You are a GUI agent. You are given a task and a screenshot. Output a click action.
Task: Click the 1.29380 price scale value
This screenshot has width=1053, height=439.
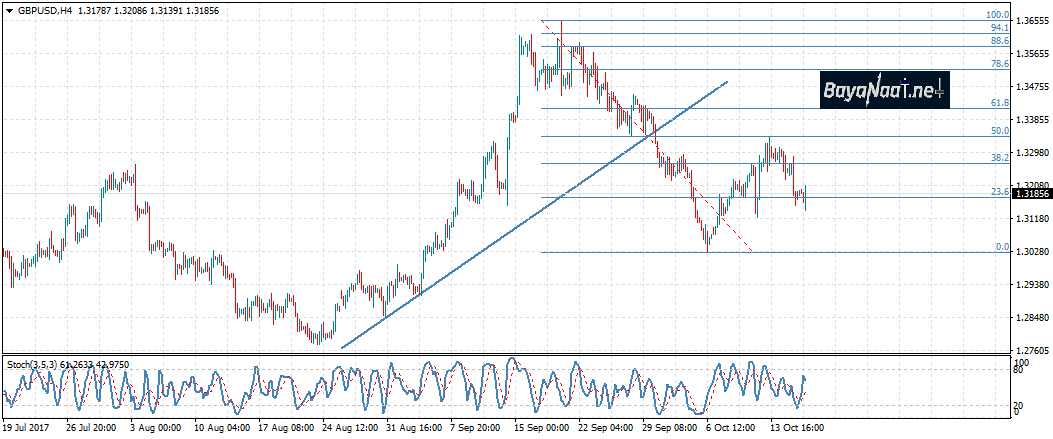(1031, 285)
